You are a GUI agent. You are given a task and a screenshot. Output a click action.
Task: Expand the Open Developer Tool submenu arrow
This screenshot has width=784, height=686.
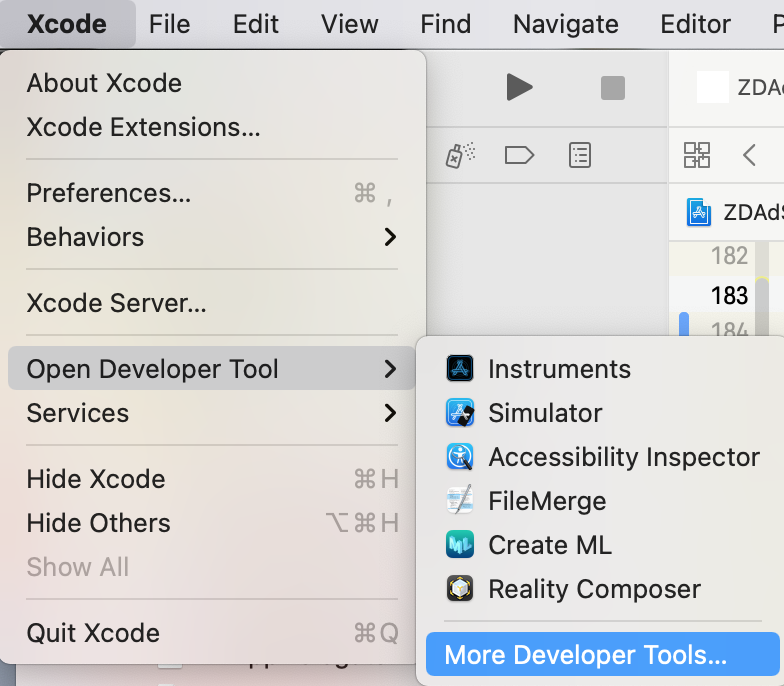[x=390, y=369]
